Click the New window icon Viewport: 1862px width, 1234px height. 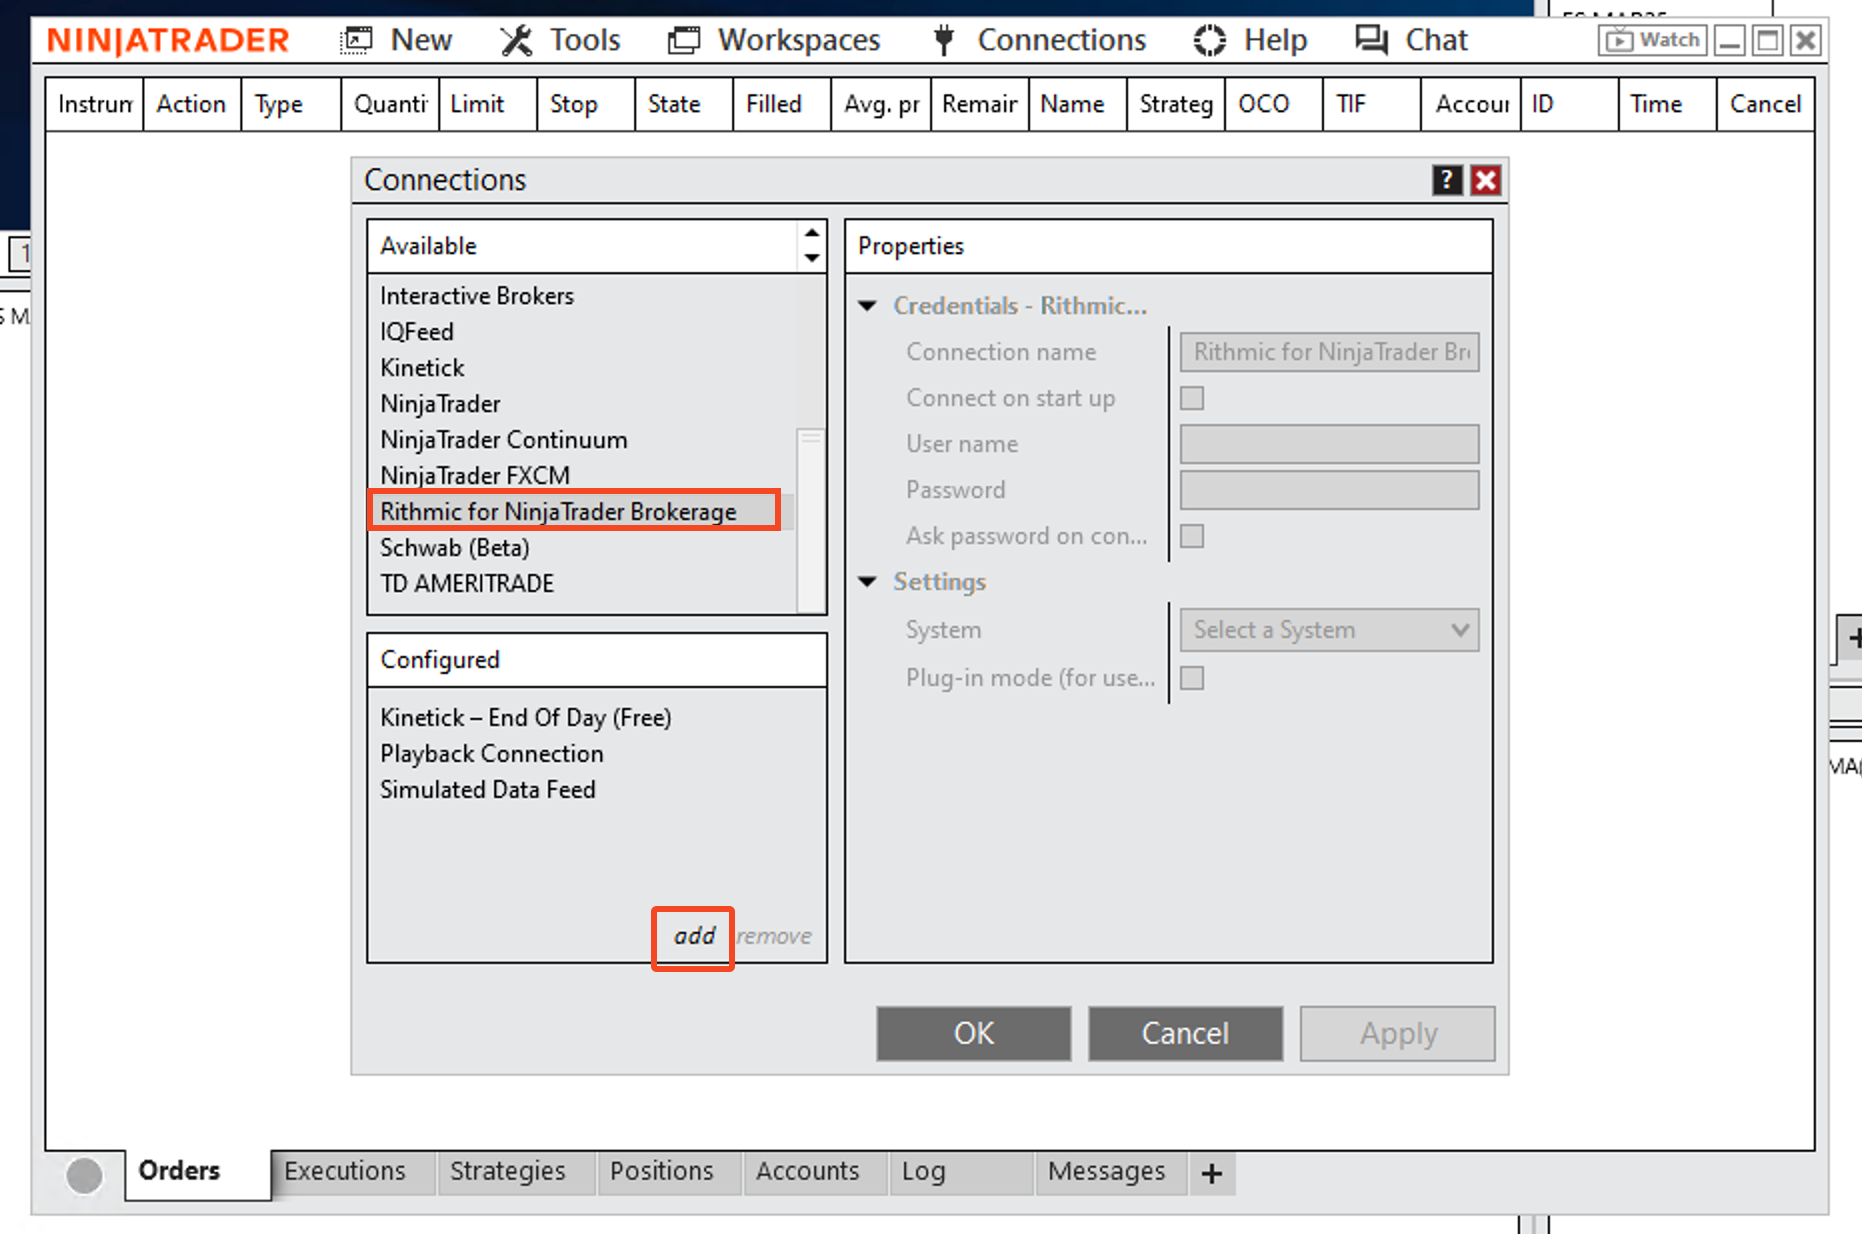click(356, 41)
